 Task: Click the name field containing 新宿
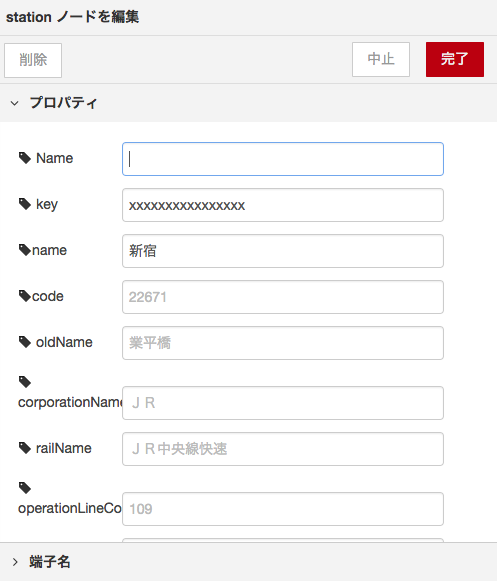pyautogui.click(x=283, y=251)
